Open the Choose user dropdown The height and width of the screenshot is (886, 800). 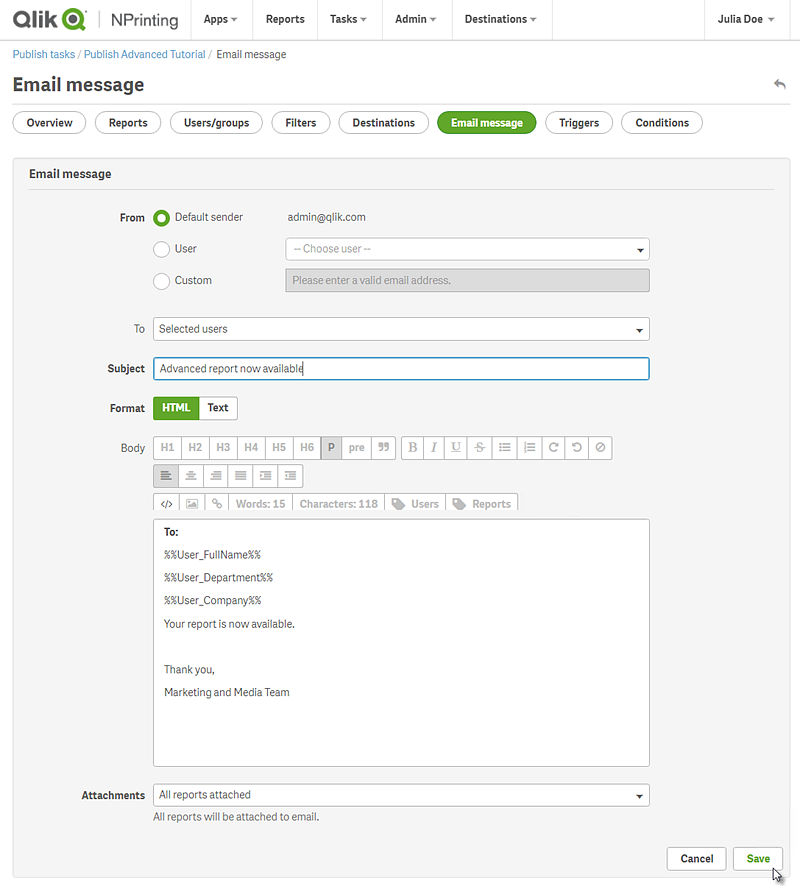[x=467, y=249]
